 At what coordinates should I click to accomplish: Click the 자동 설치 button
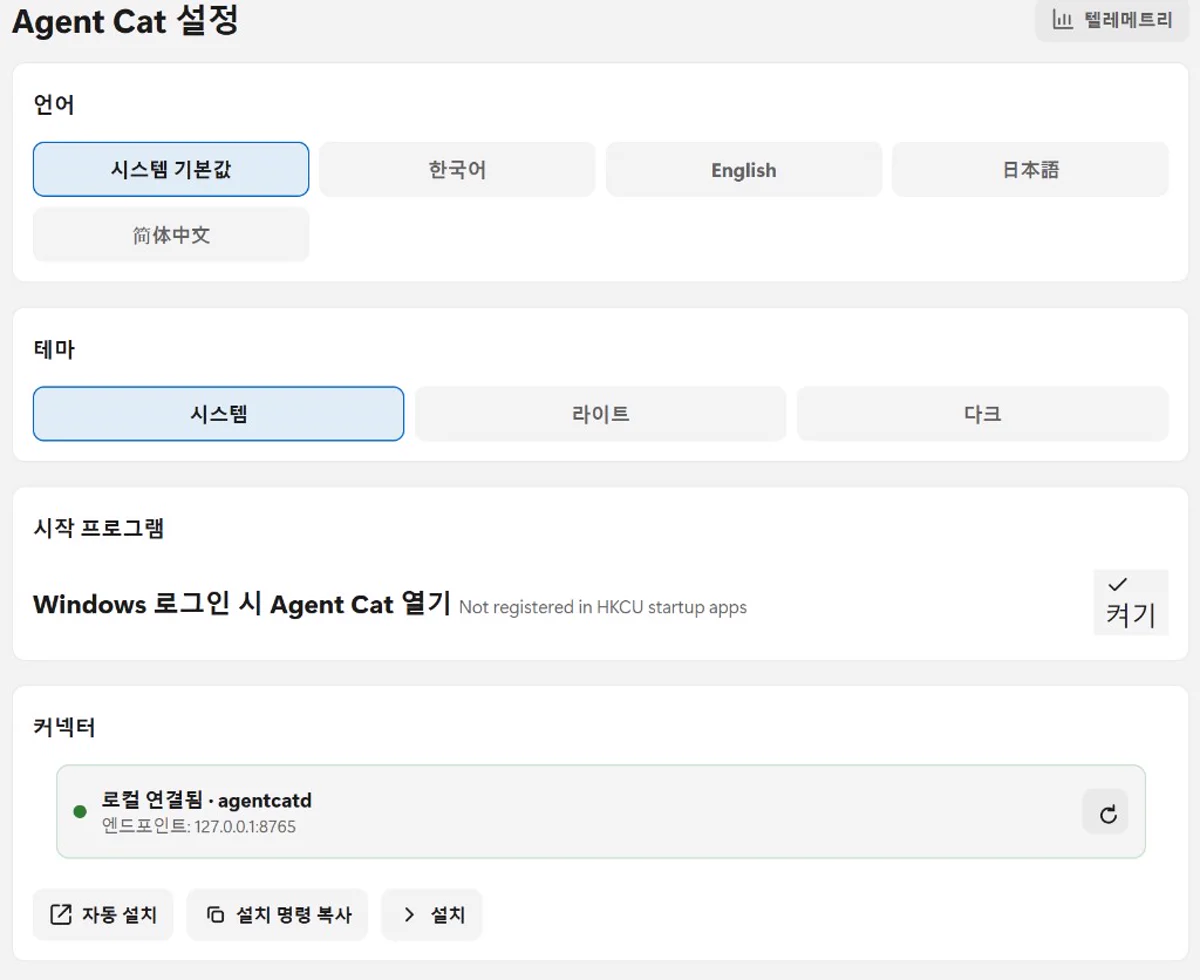(103, 915)
